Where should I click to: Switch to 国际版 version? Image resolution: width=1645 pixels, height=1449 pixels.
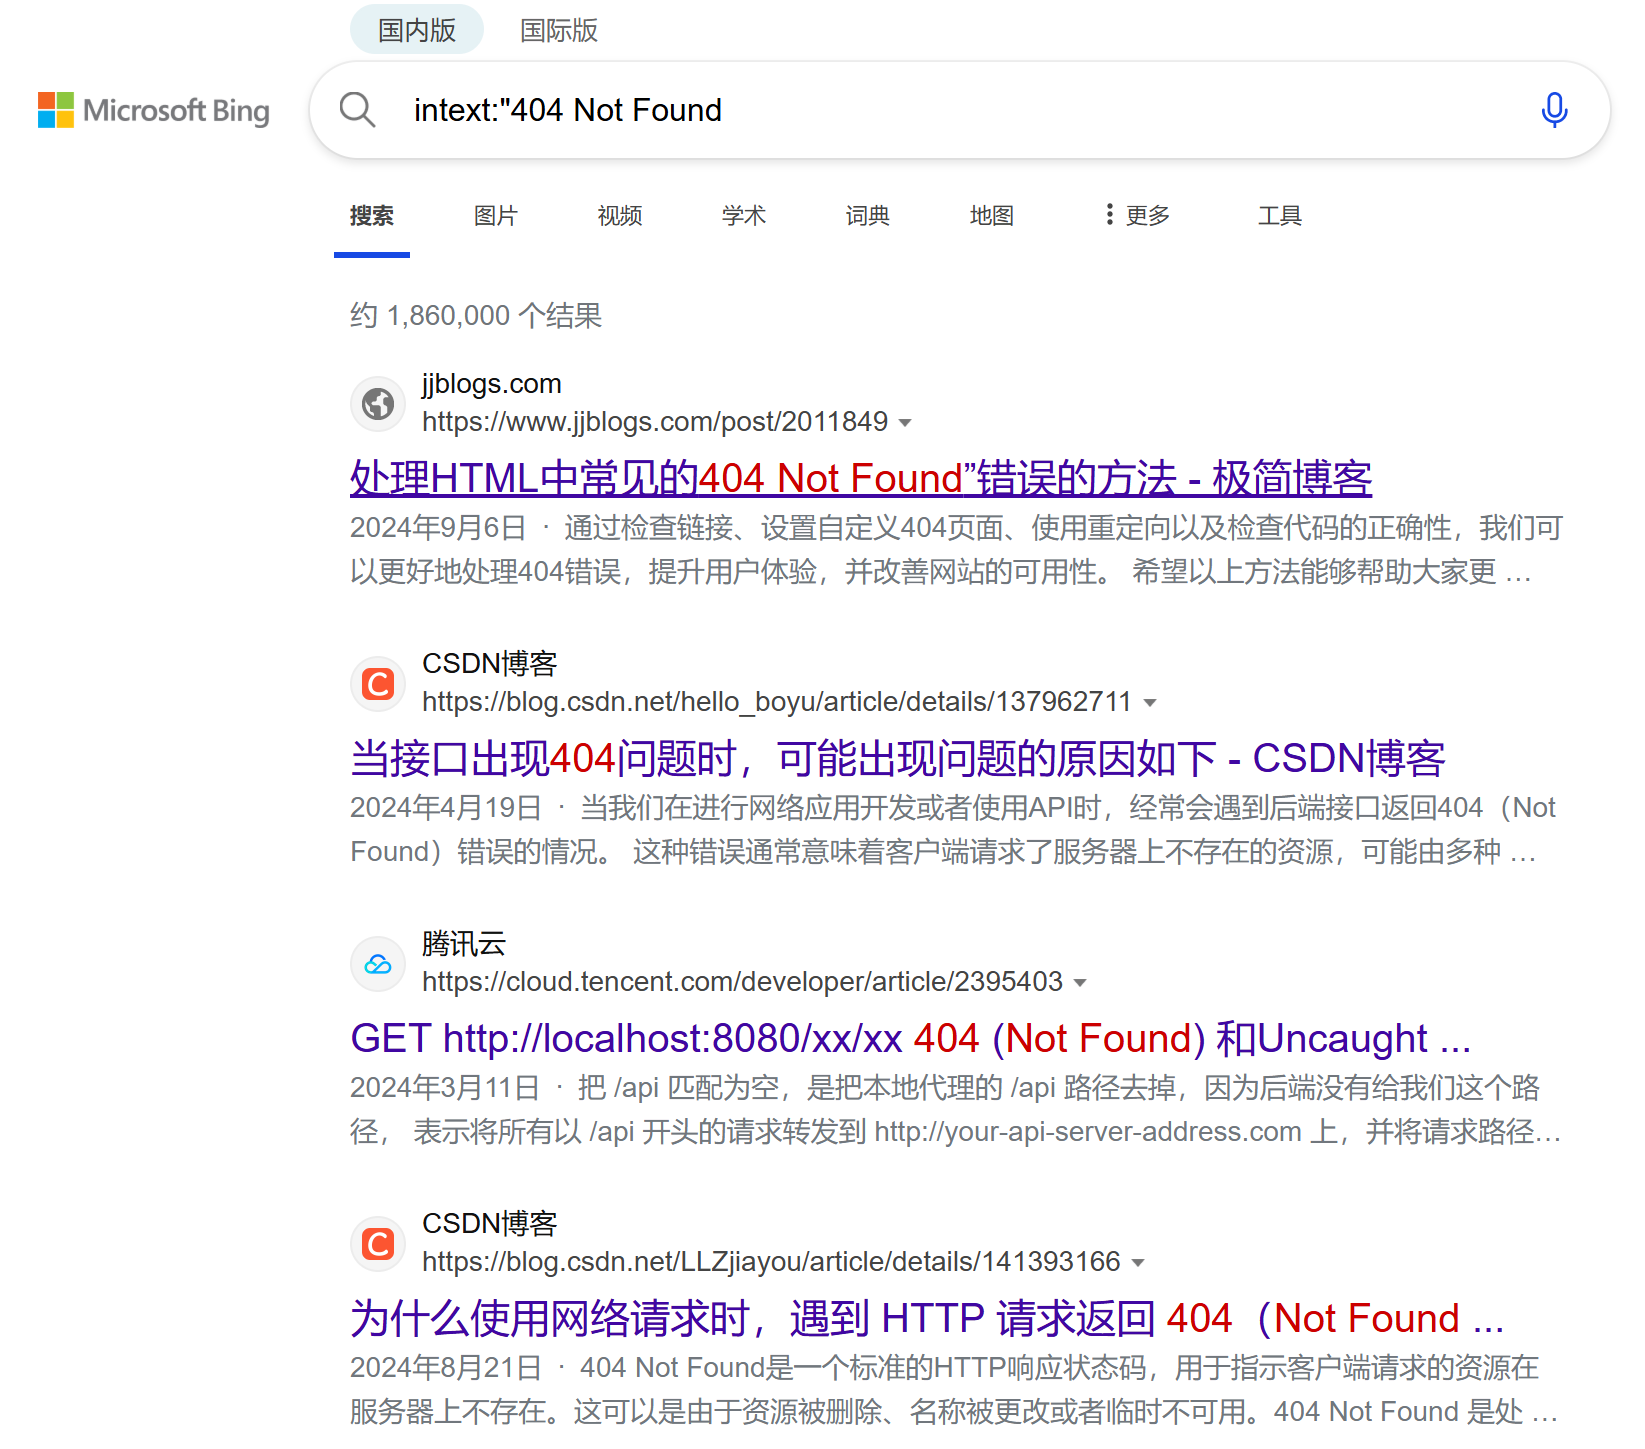(559, 30)
